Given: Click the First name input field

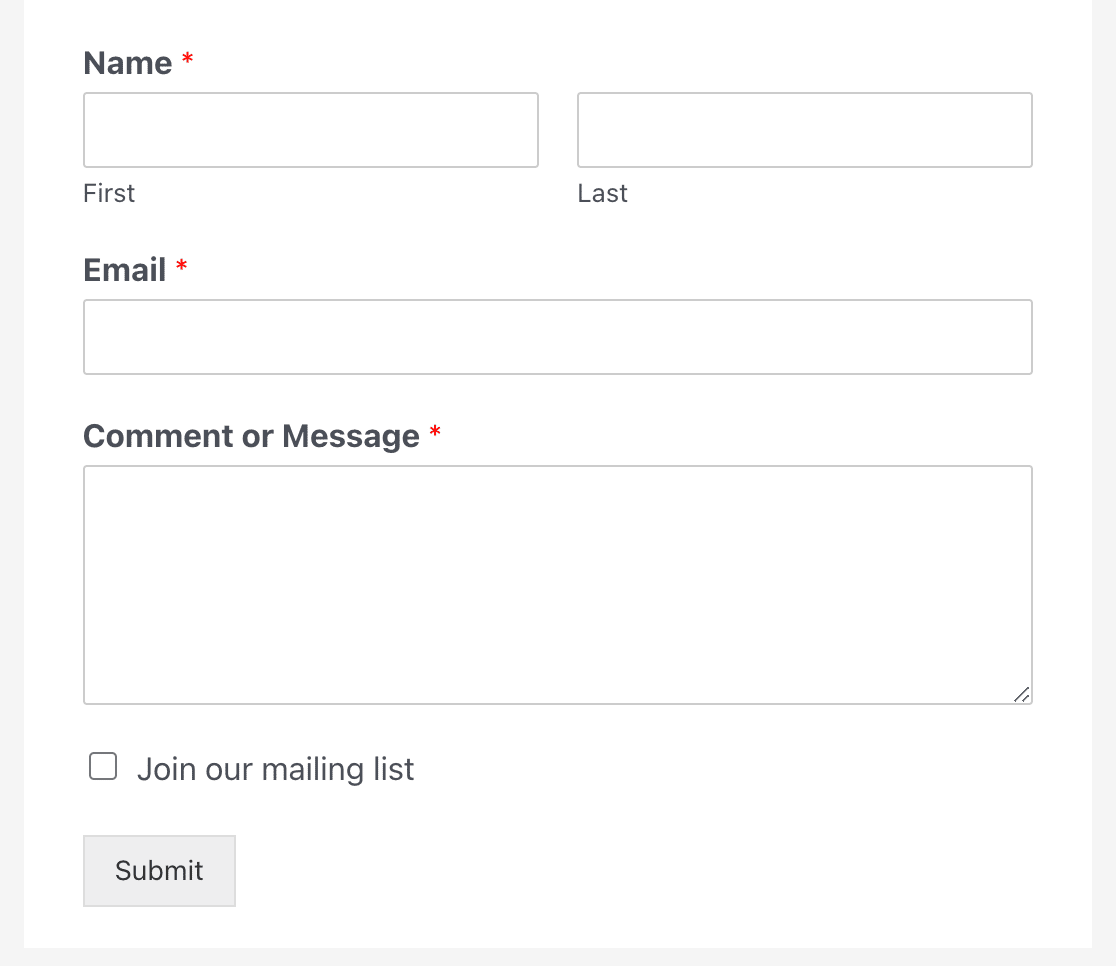Looking at the screenshot, I should pos(310,130).
